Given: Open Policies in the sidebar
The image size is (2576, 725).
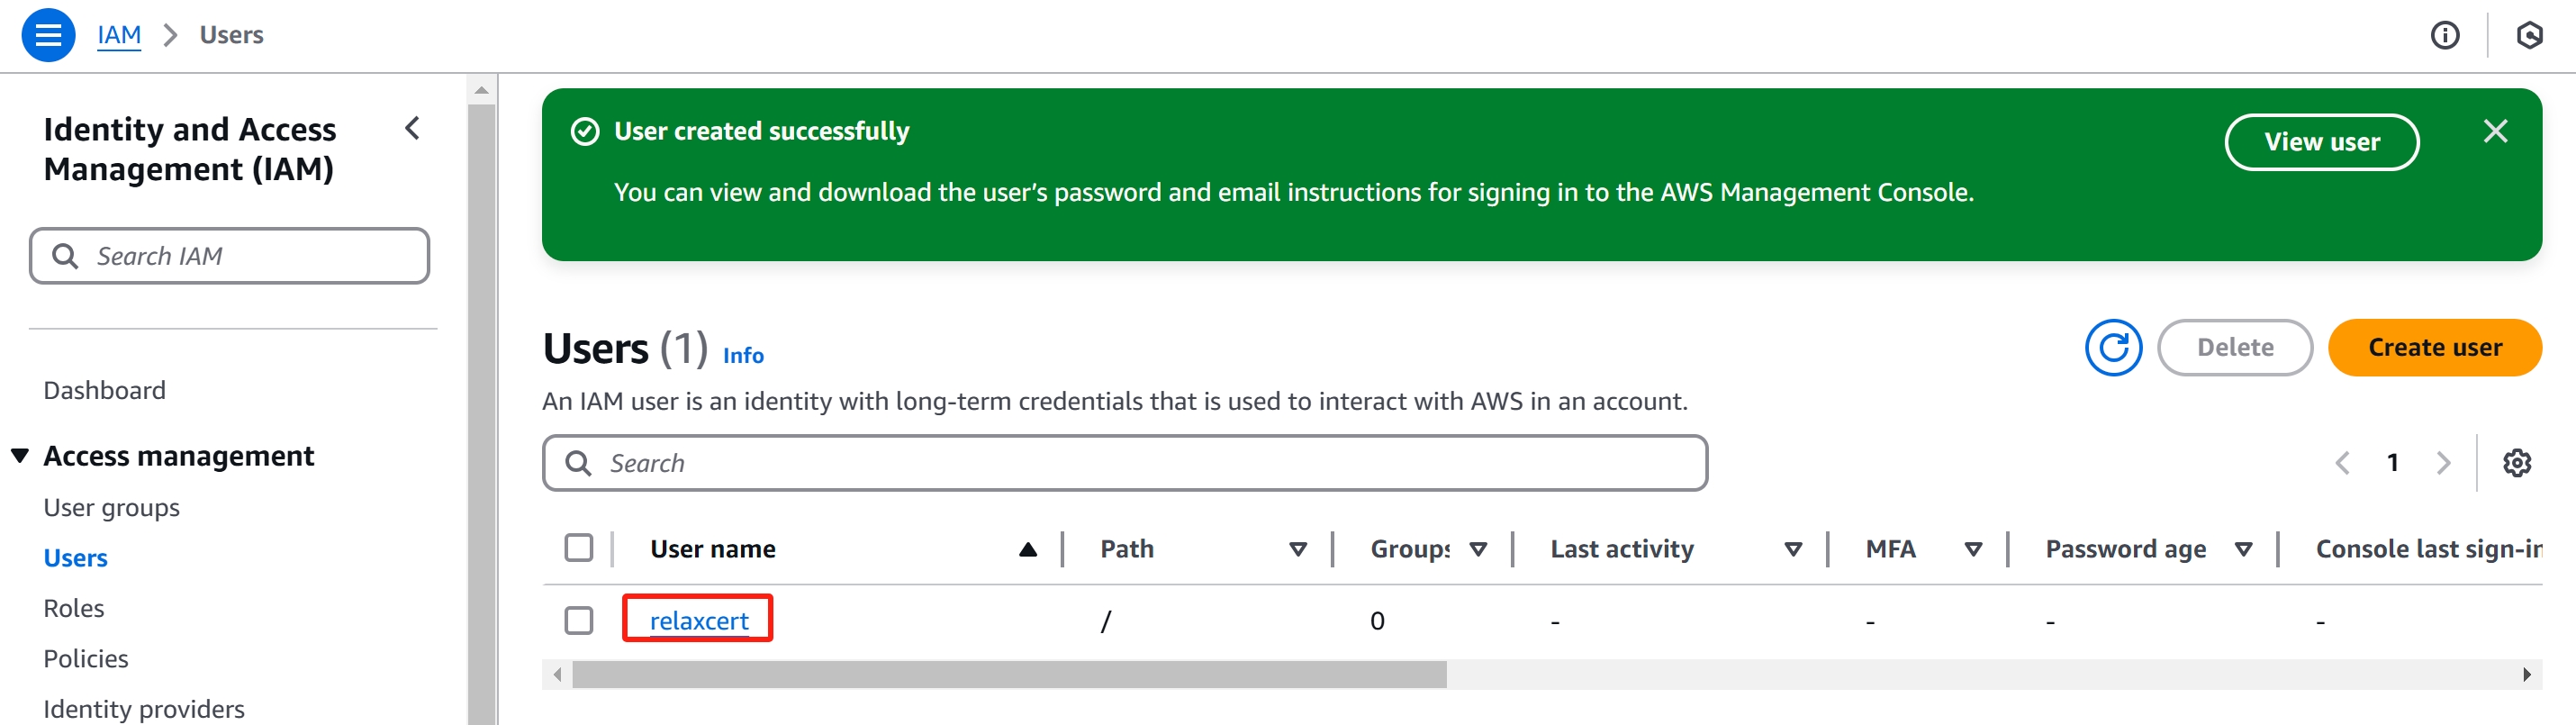Looking at the screenshot, I should [86, 658].
